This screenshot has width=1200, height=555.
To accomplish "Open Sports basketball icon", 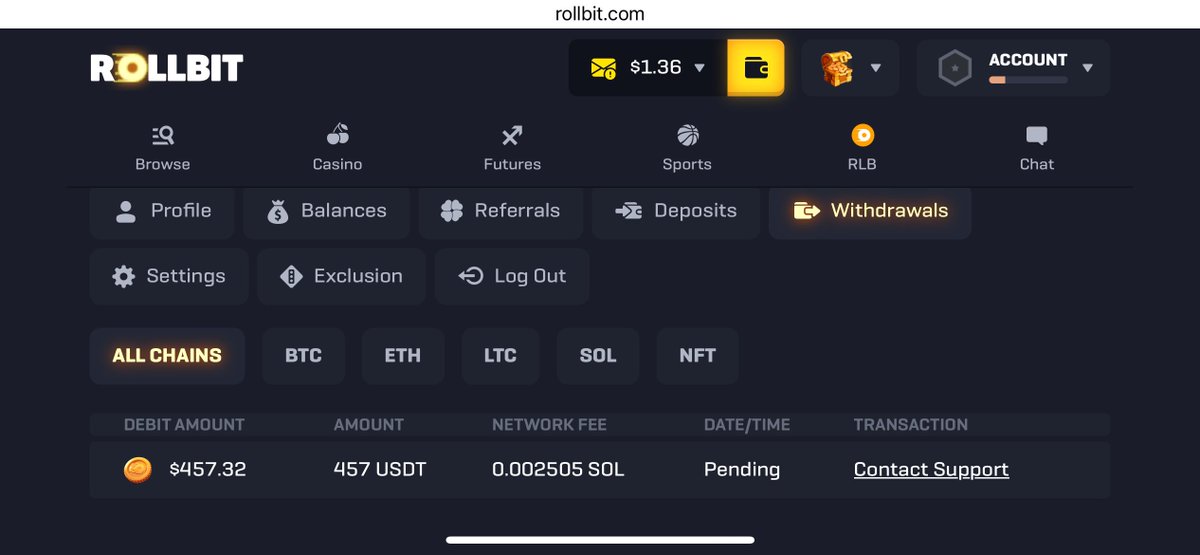I will (x=687, y=135).
